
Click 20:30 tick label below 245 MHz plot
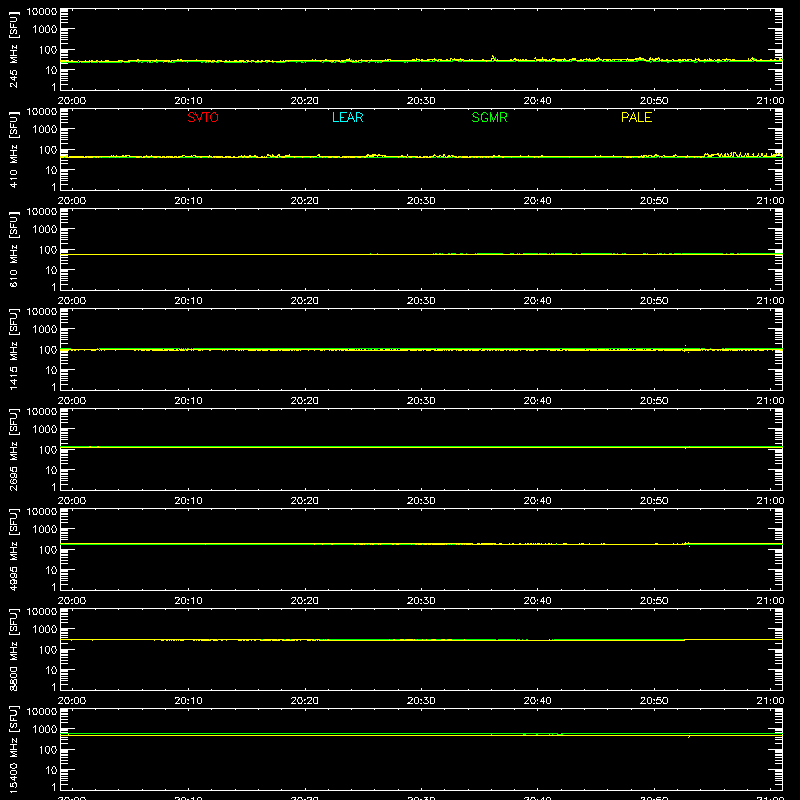coord(421,101)
